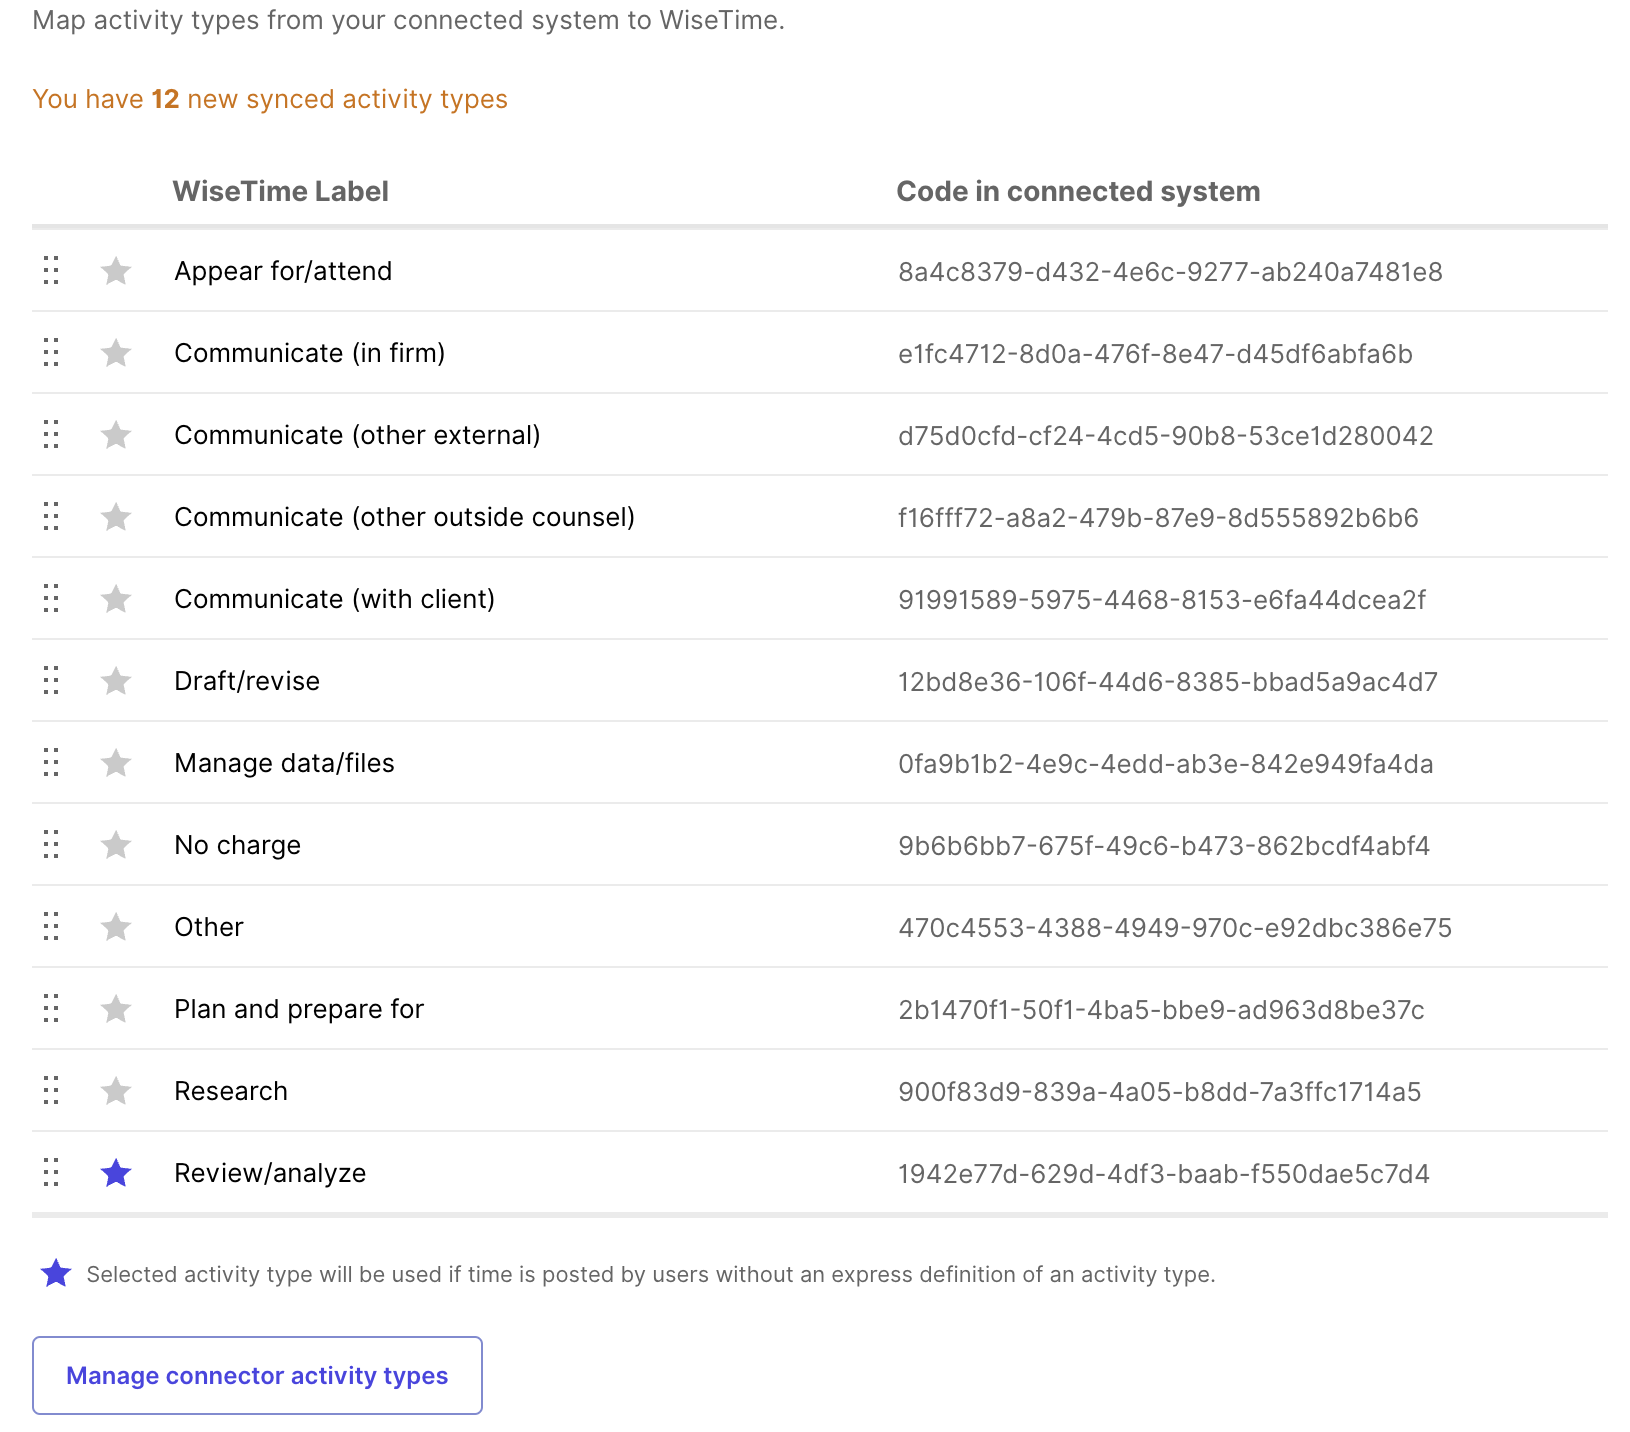Click the Draft/revise label
The width and height of the screenshot is (1630, 1432).
pyautogui.click(x=247, y=681)
